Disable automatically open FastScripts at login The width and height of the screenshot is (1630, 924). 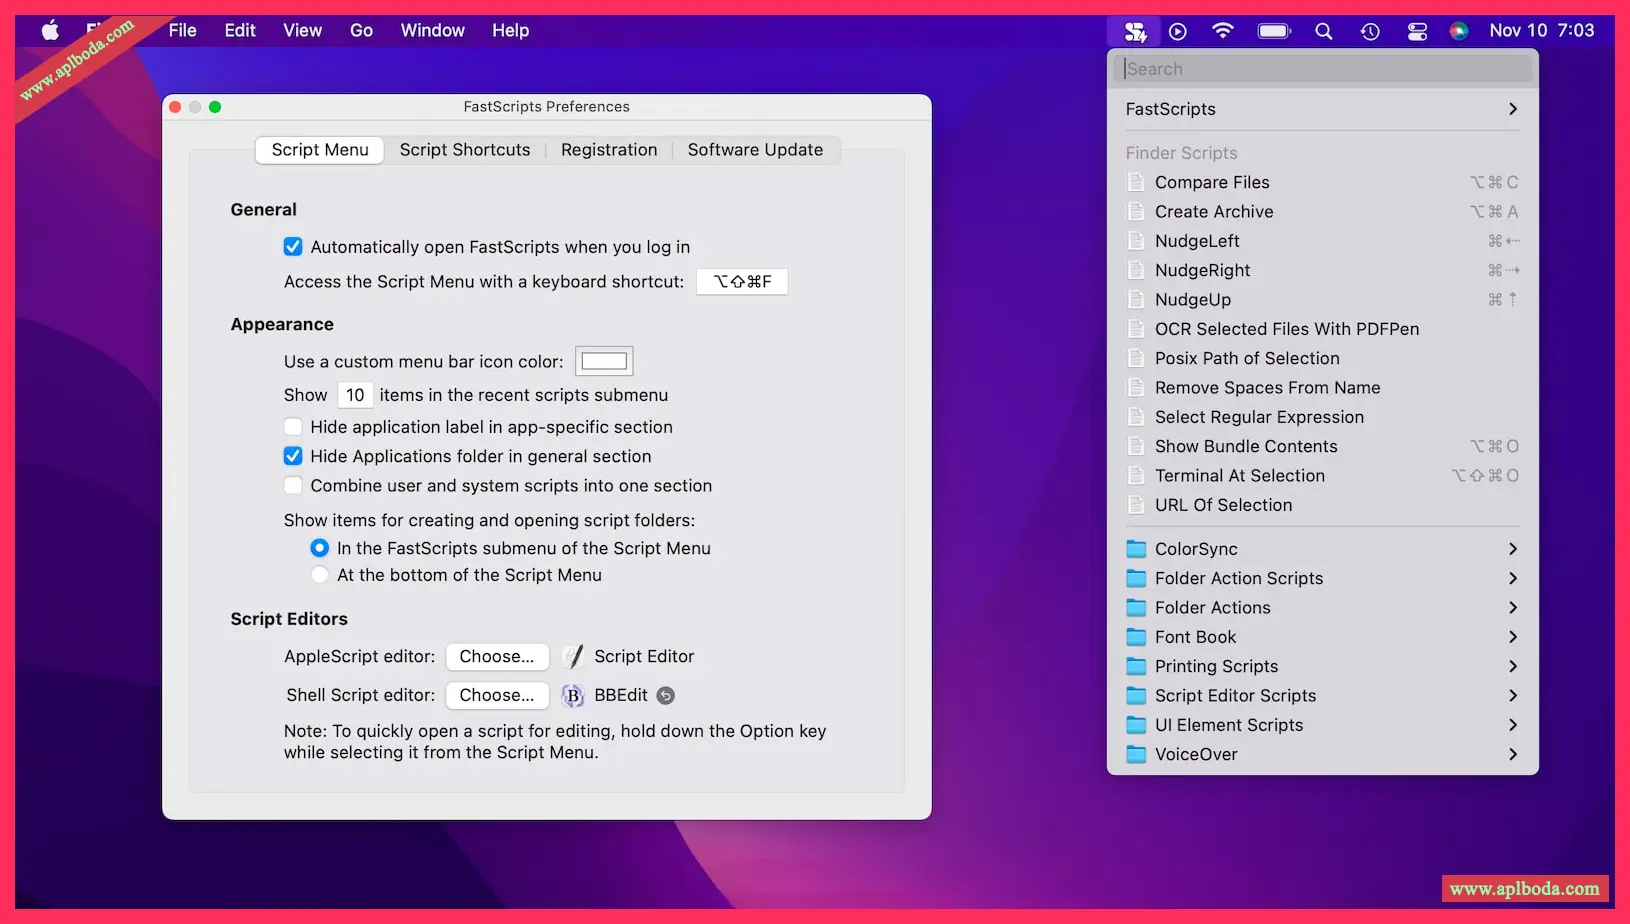point(293,247)
